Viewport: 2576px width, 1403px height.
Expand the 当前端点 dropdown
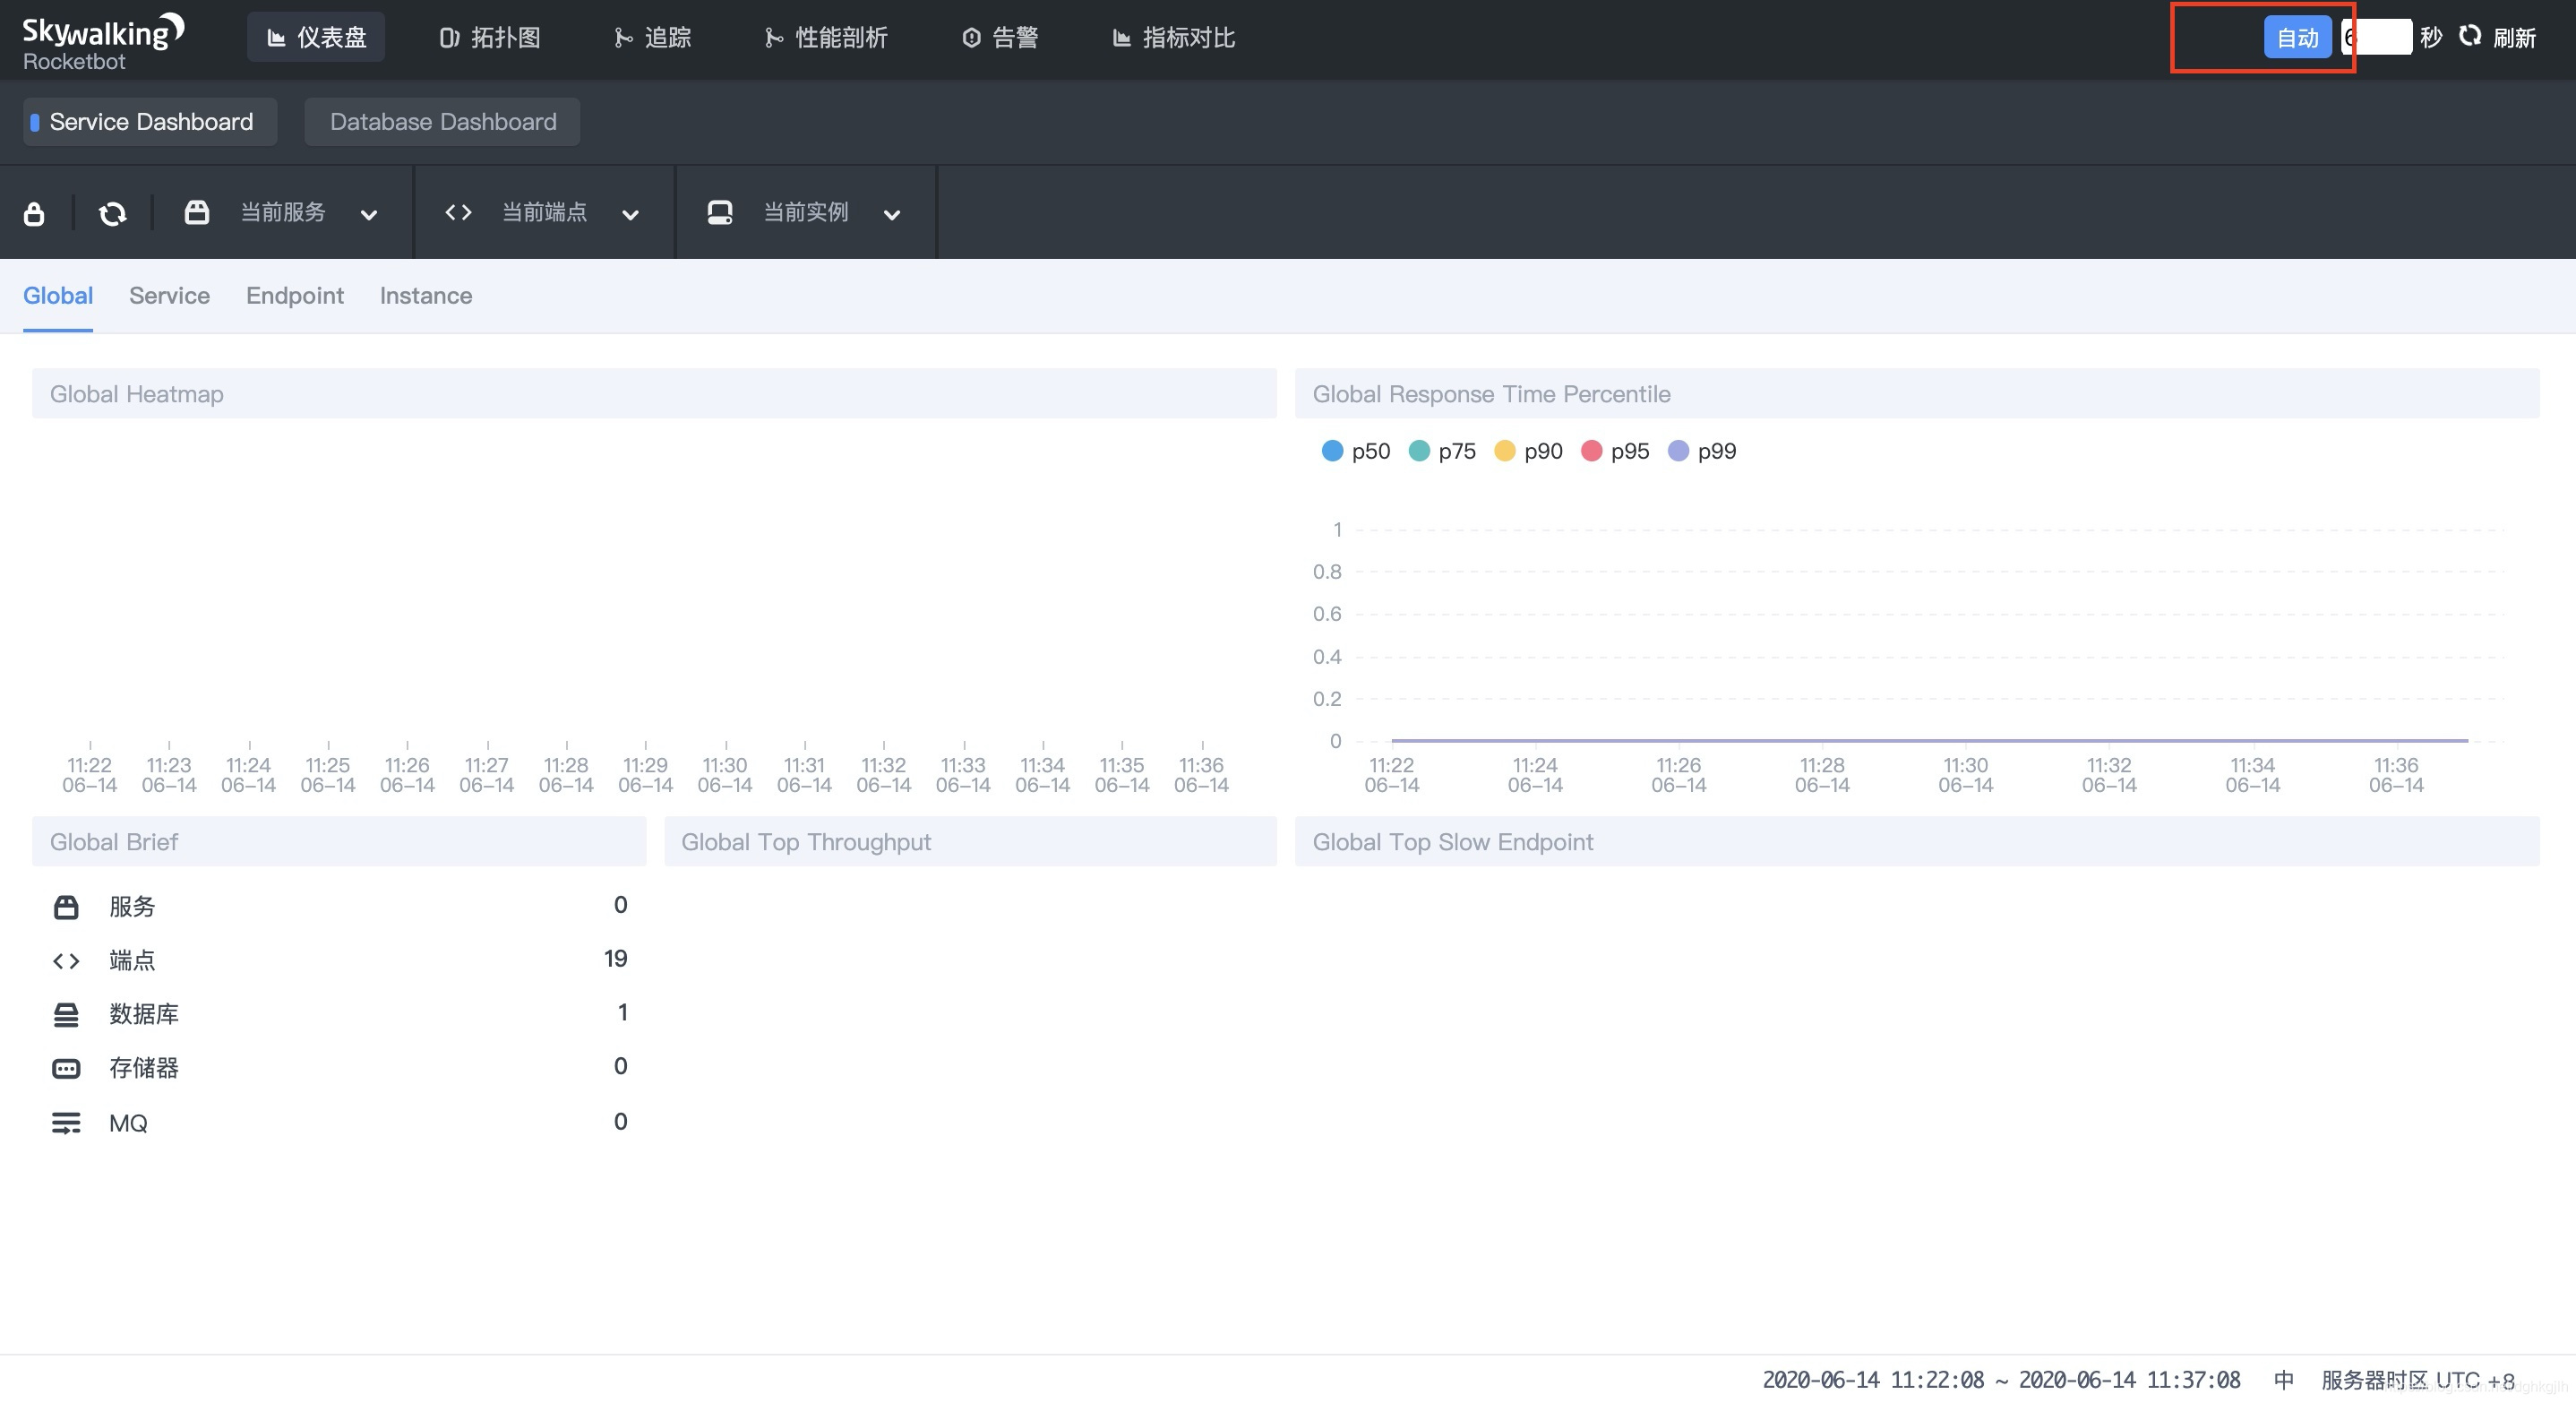[x=630, y=214]
